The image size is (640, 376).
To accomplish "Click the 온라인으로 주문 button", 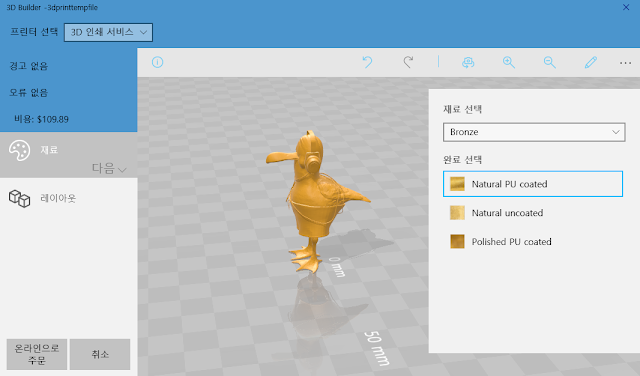I will [37, 354].
